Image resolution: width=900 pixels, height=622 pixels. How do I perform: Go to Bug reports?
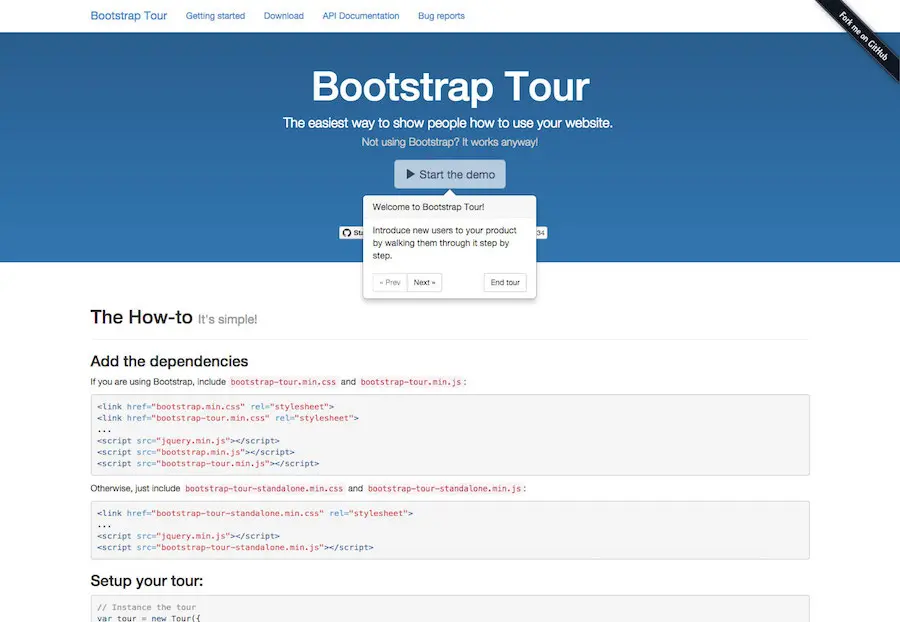click(x=441, y=15)
